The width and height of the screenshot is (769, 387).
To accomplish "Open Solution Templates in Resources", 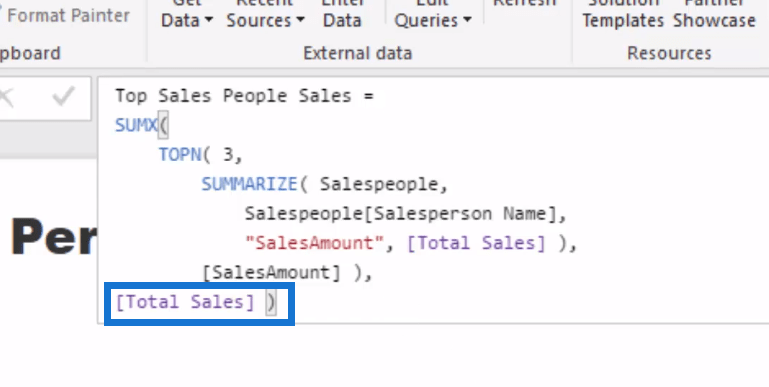I will pyautogui.click(x=623, y=14).
